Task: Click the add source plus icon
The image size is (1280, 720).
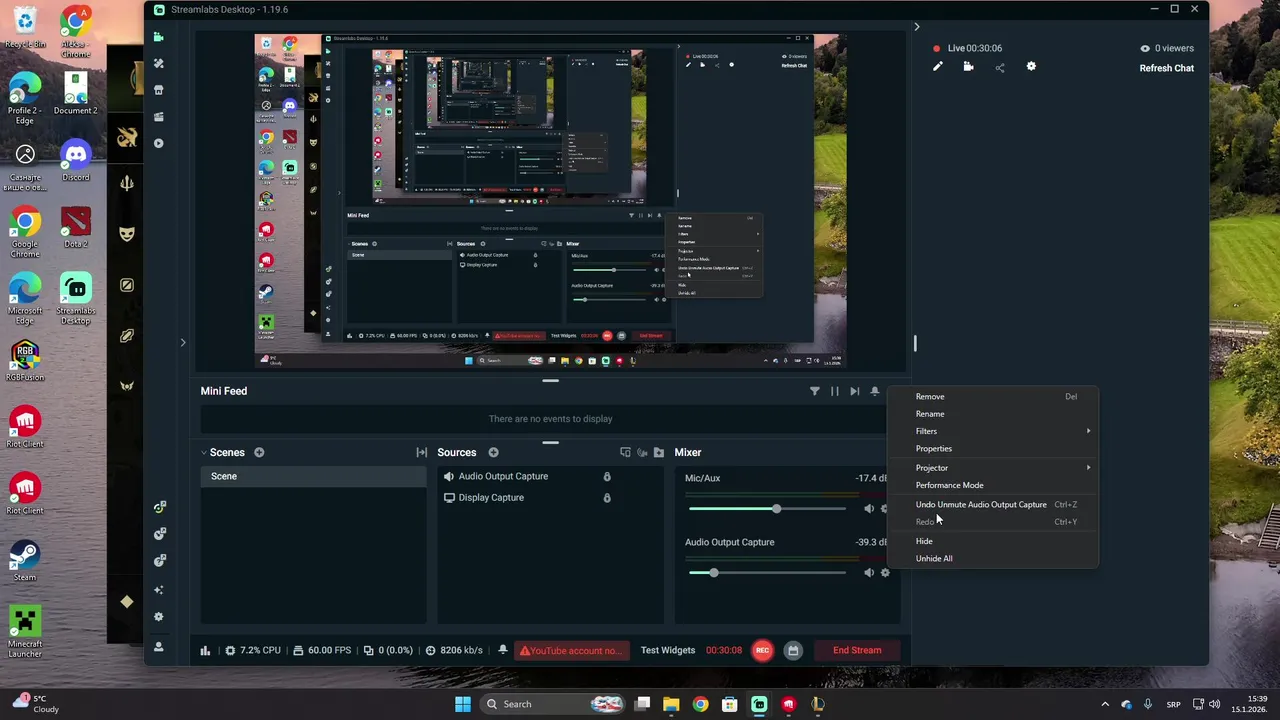Action: (493, 453)
